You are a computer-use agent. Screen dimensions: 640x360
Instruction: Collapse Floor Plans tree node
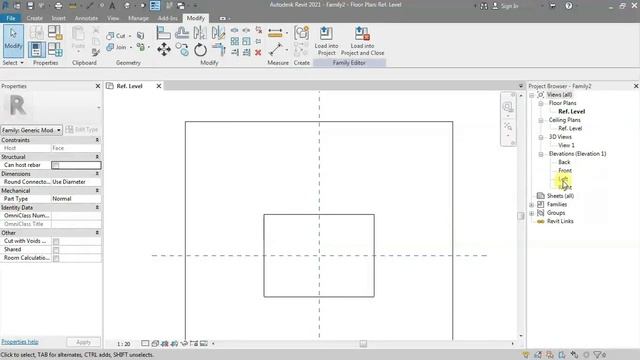(x=541, y=103)
